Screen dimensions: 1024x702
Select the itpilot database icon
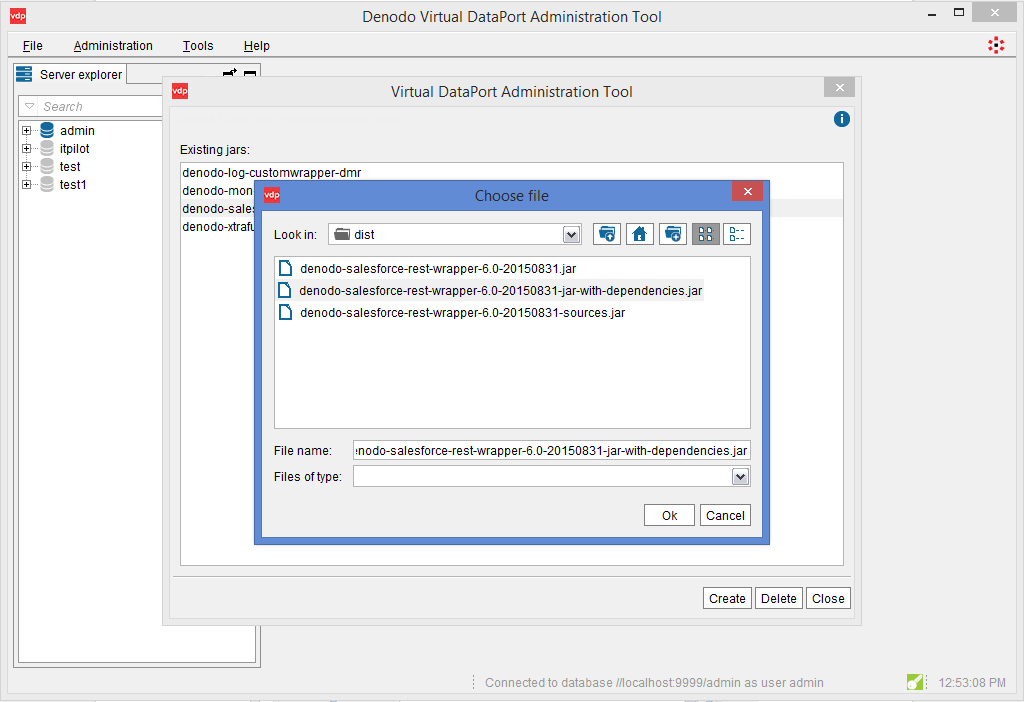(47, 148)
